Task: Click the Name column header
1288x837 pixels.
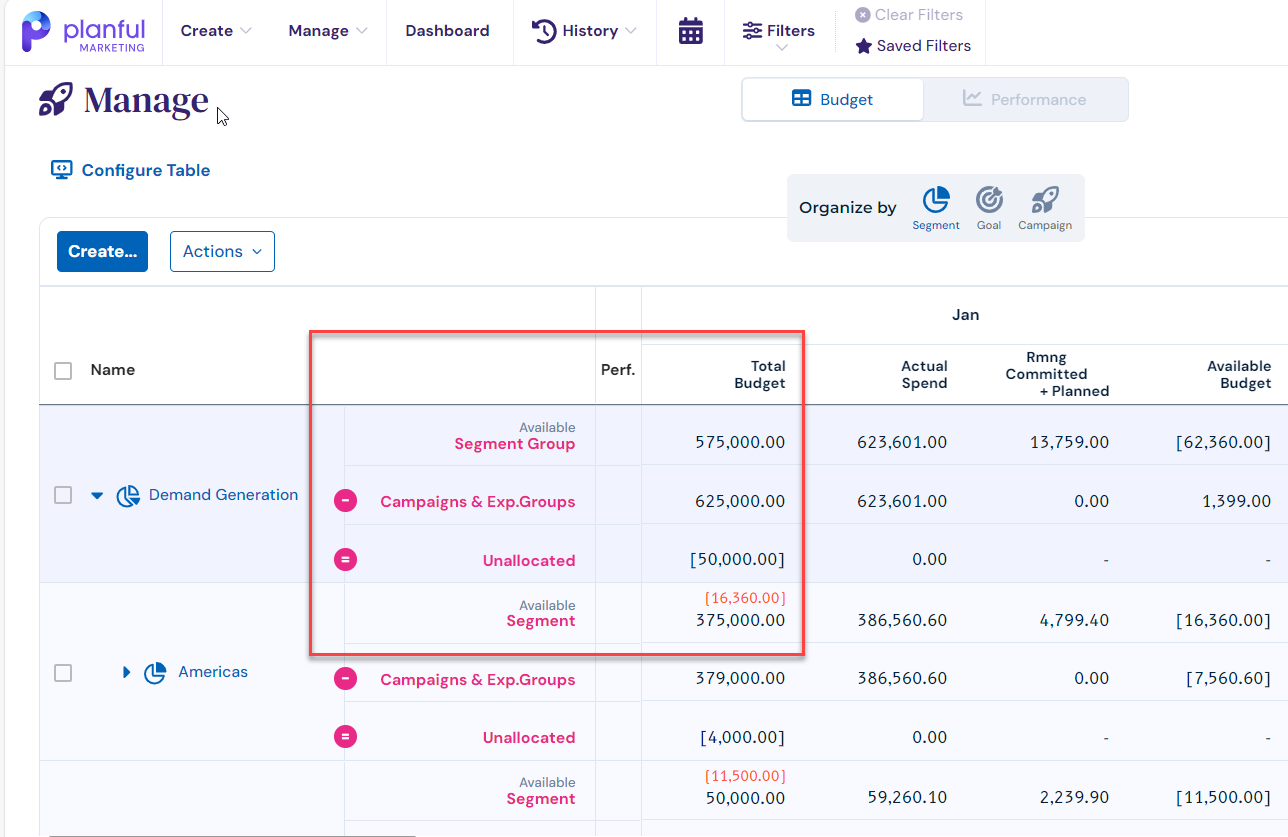Action: click(113, 370)
